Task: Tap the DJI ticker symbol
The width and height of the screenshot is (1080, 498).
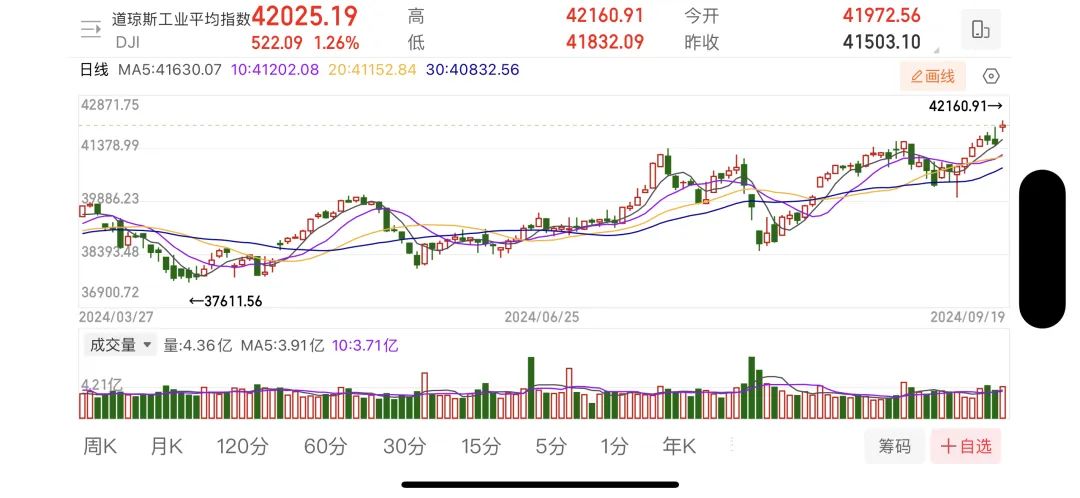Action: 127,43
